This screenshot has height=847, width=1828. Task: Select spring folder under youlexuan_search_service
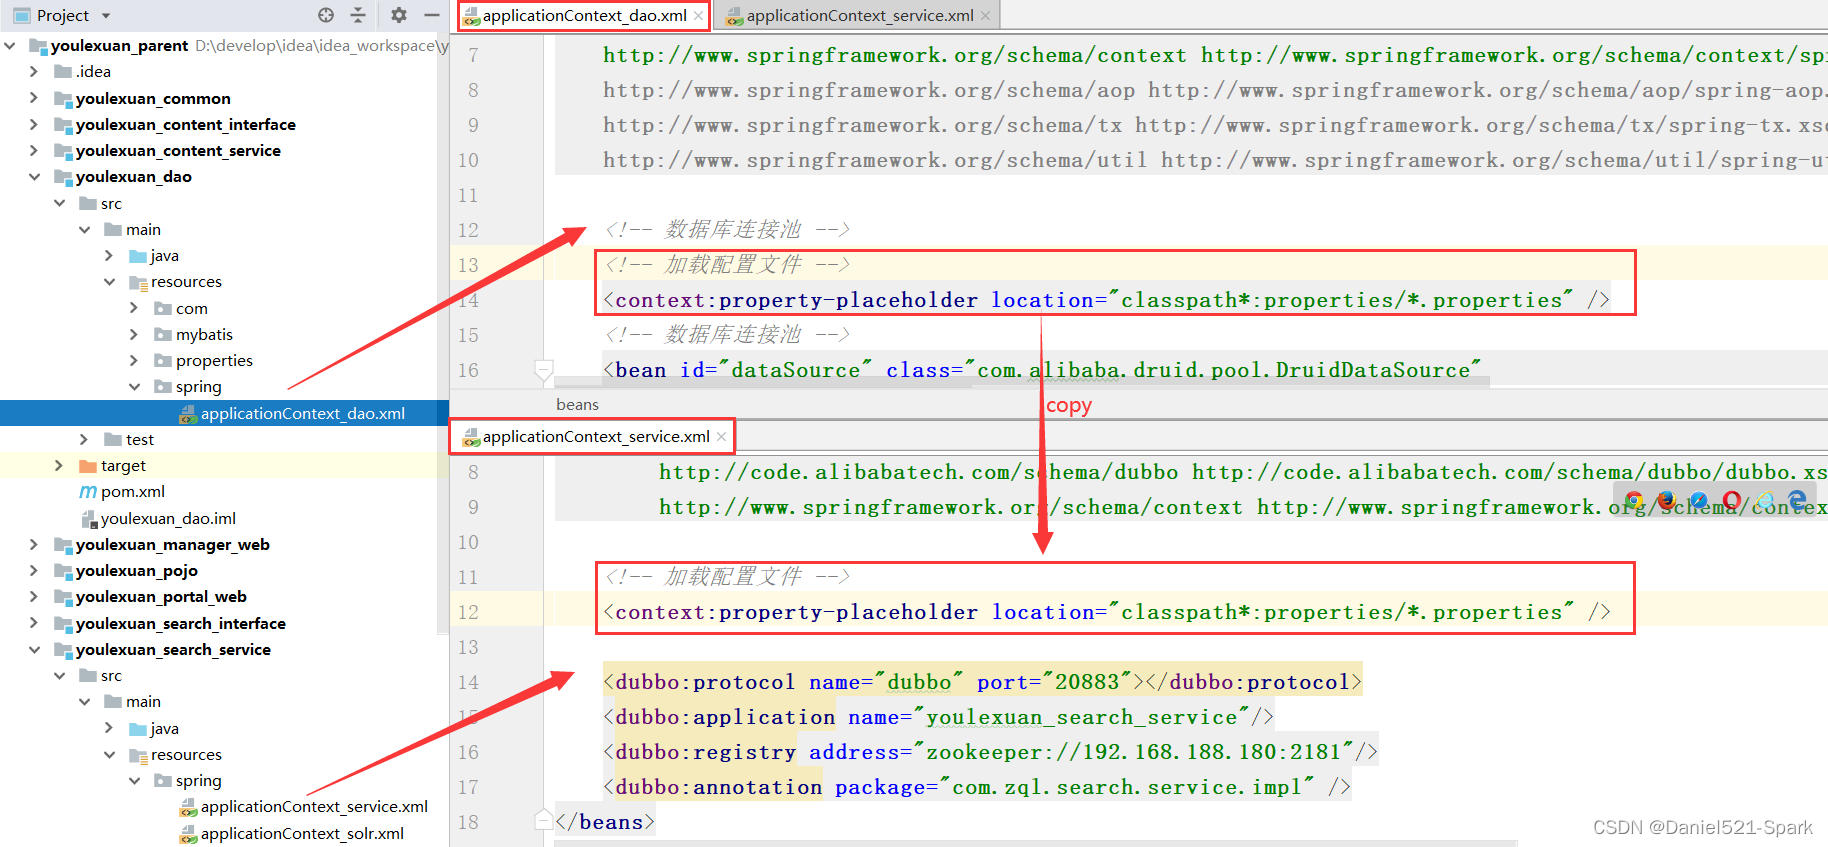pos(198,780)
